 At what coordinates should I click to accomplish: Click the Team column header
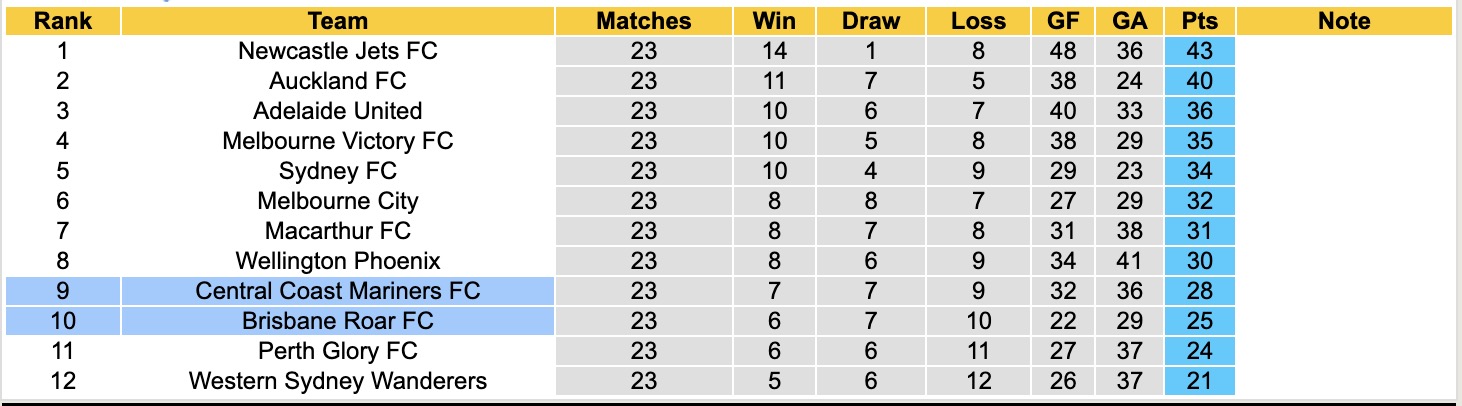(338, 21)
